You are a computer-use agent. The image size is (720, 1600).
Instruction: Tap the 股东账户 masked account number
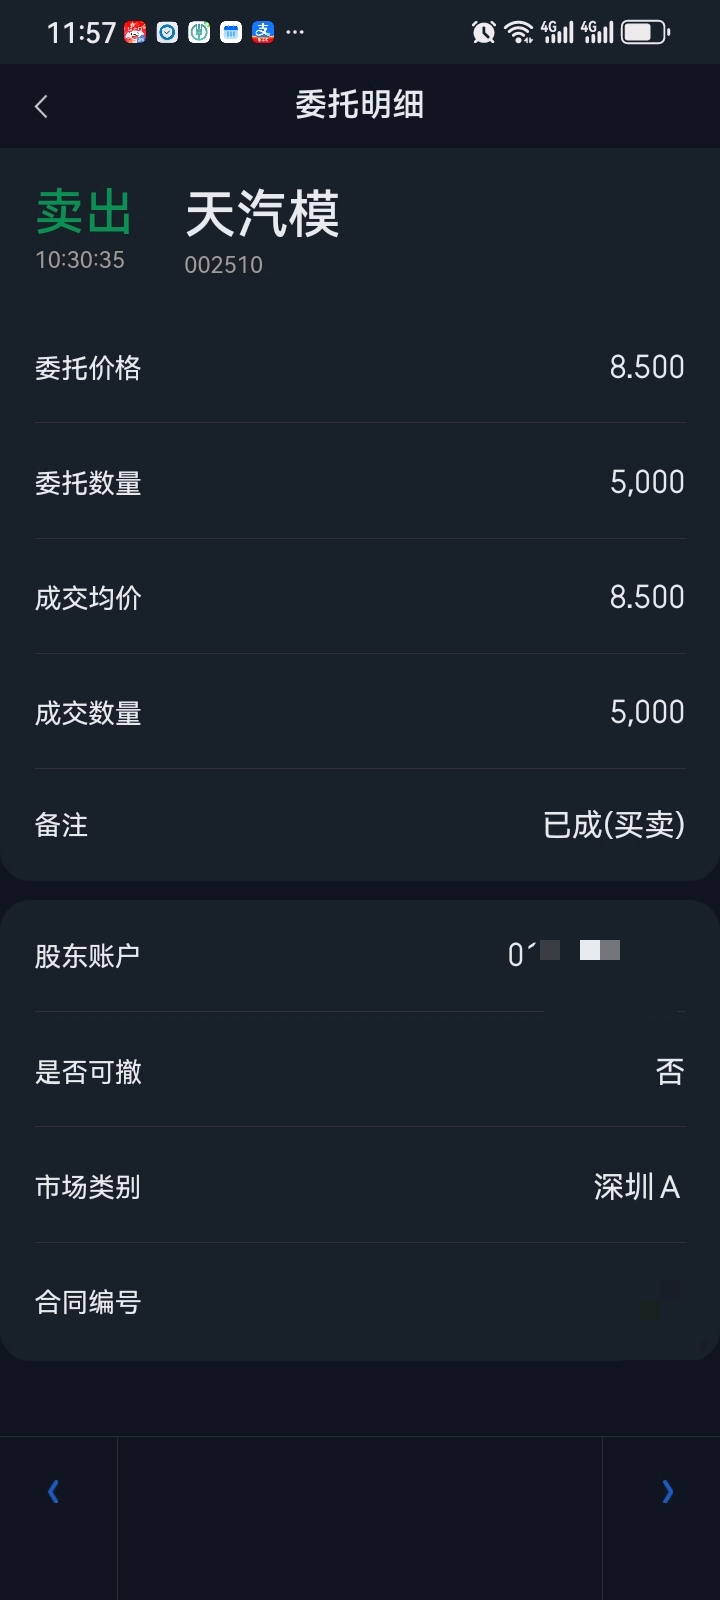tap(563, 953)
